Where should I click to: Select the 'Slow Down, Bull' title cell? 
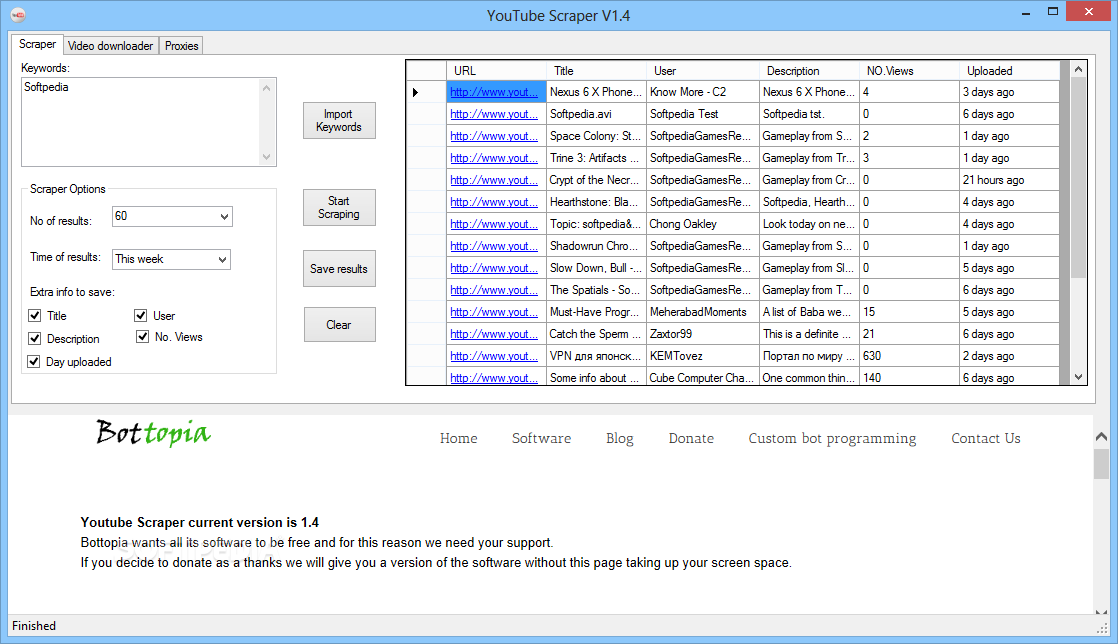[x=596, y=268]
